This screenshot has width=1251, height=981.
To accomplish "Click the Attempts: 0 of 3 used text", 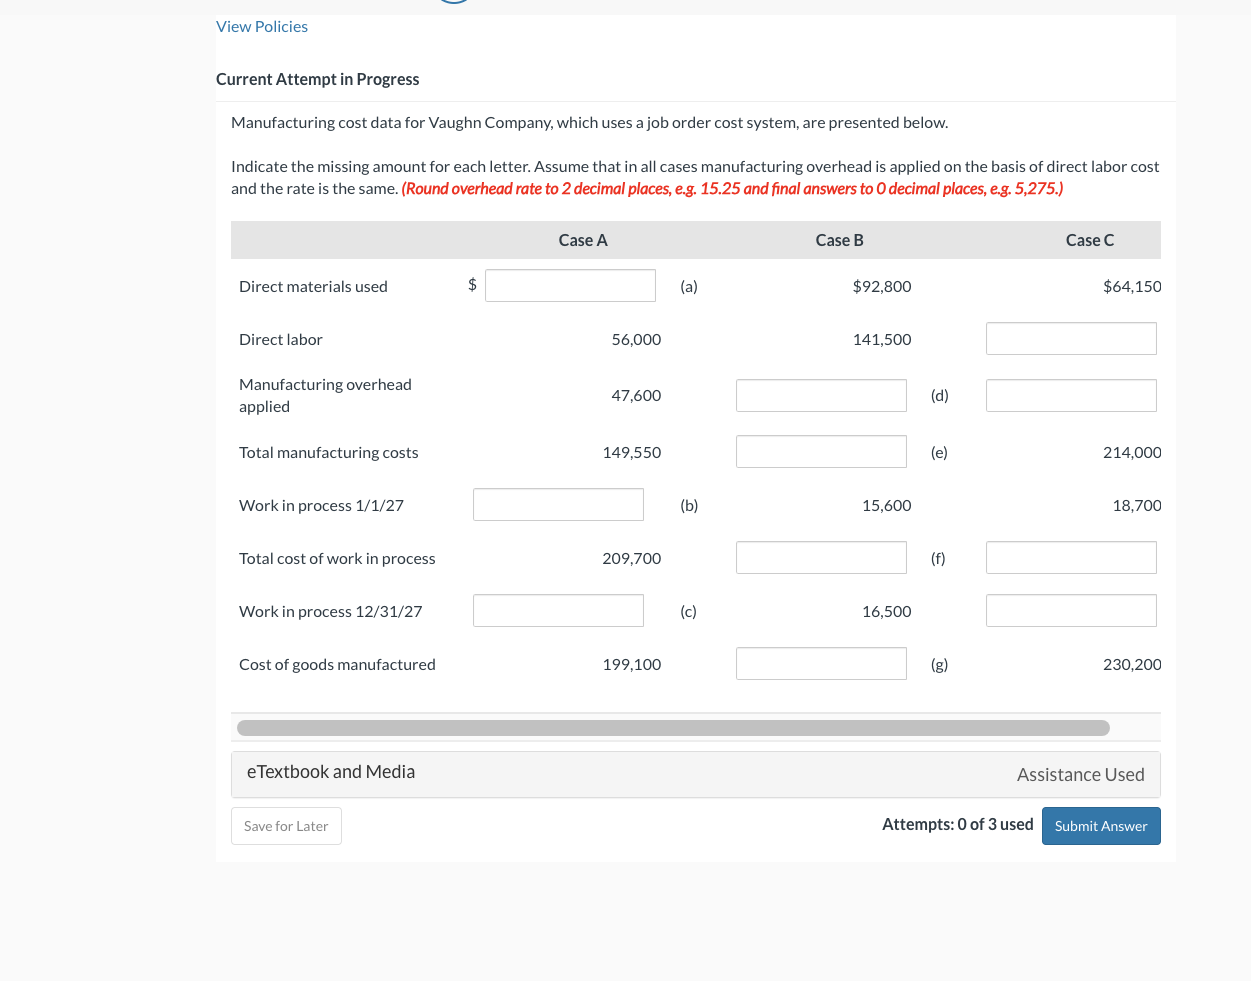I will click(957, 824).
